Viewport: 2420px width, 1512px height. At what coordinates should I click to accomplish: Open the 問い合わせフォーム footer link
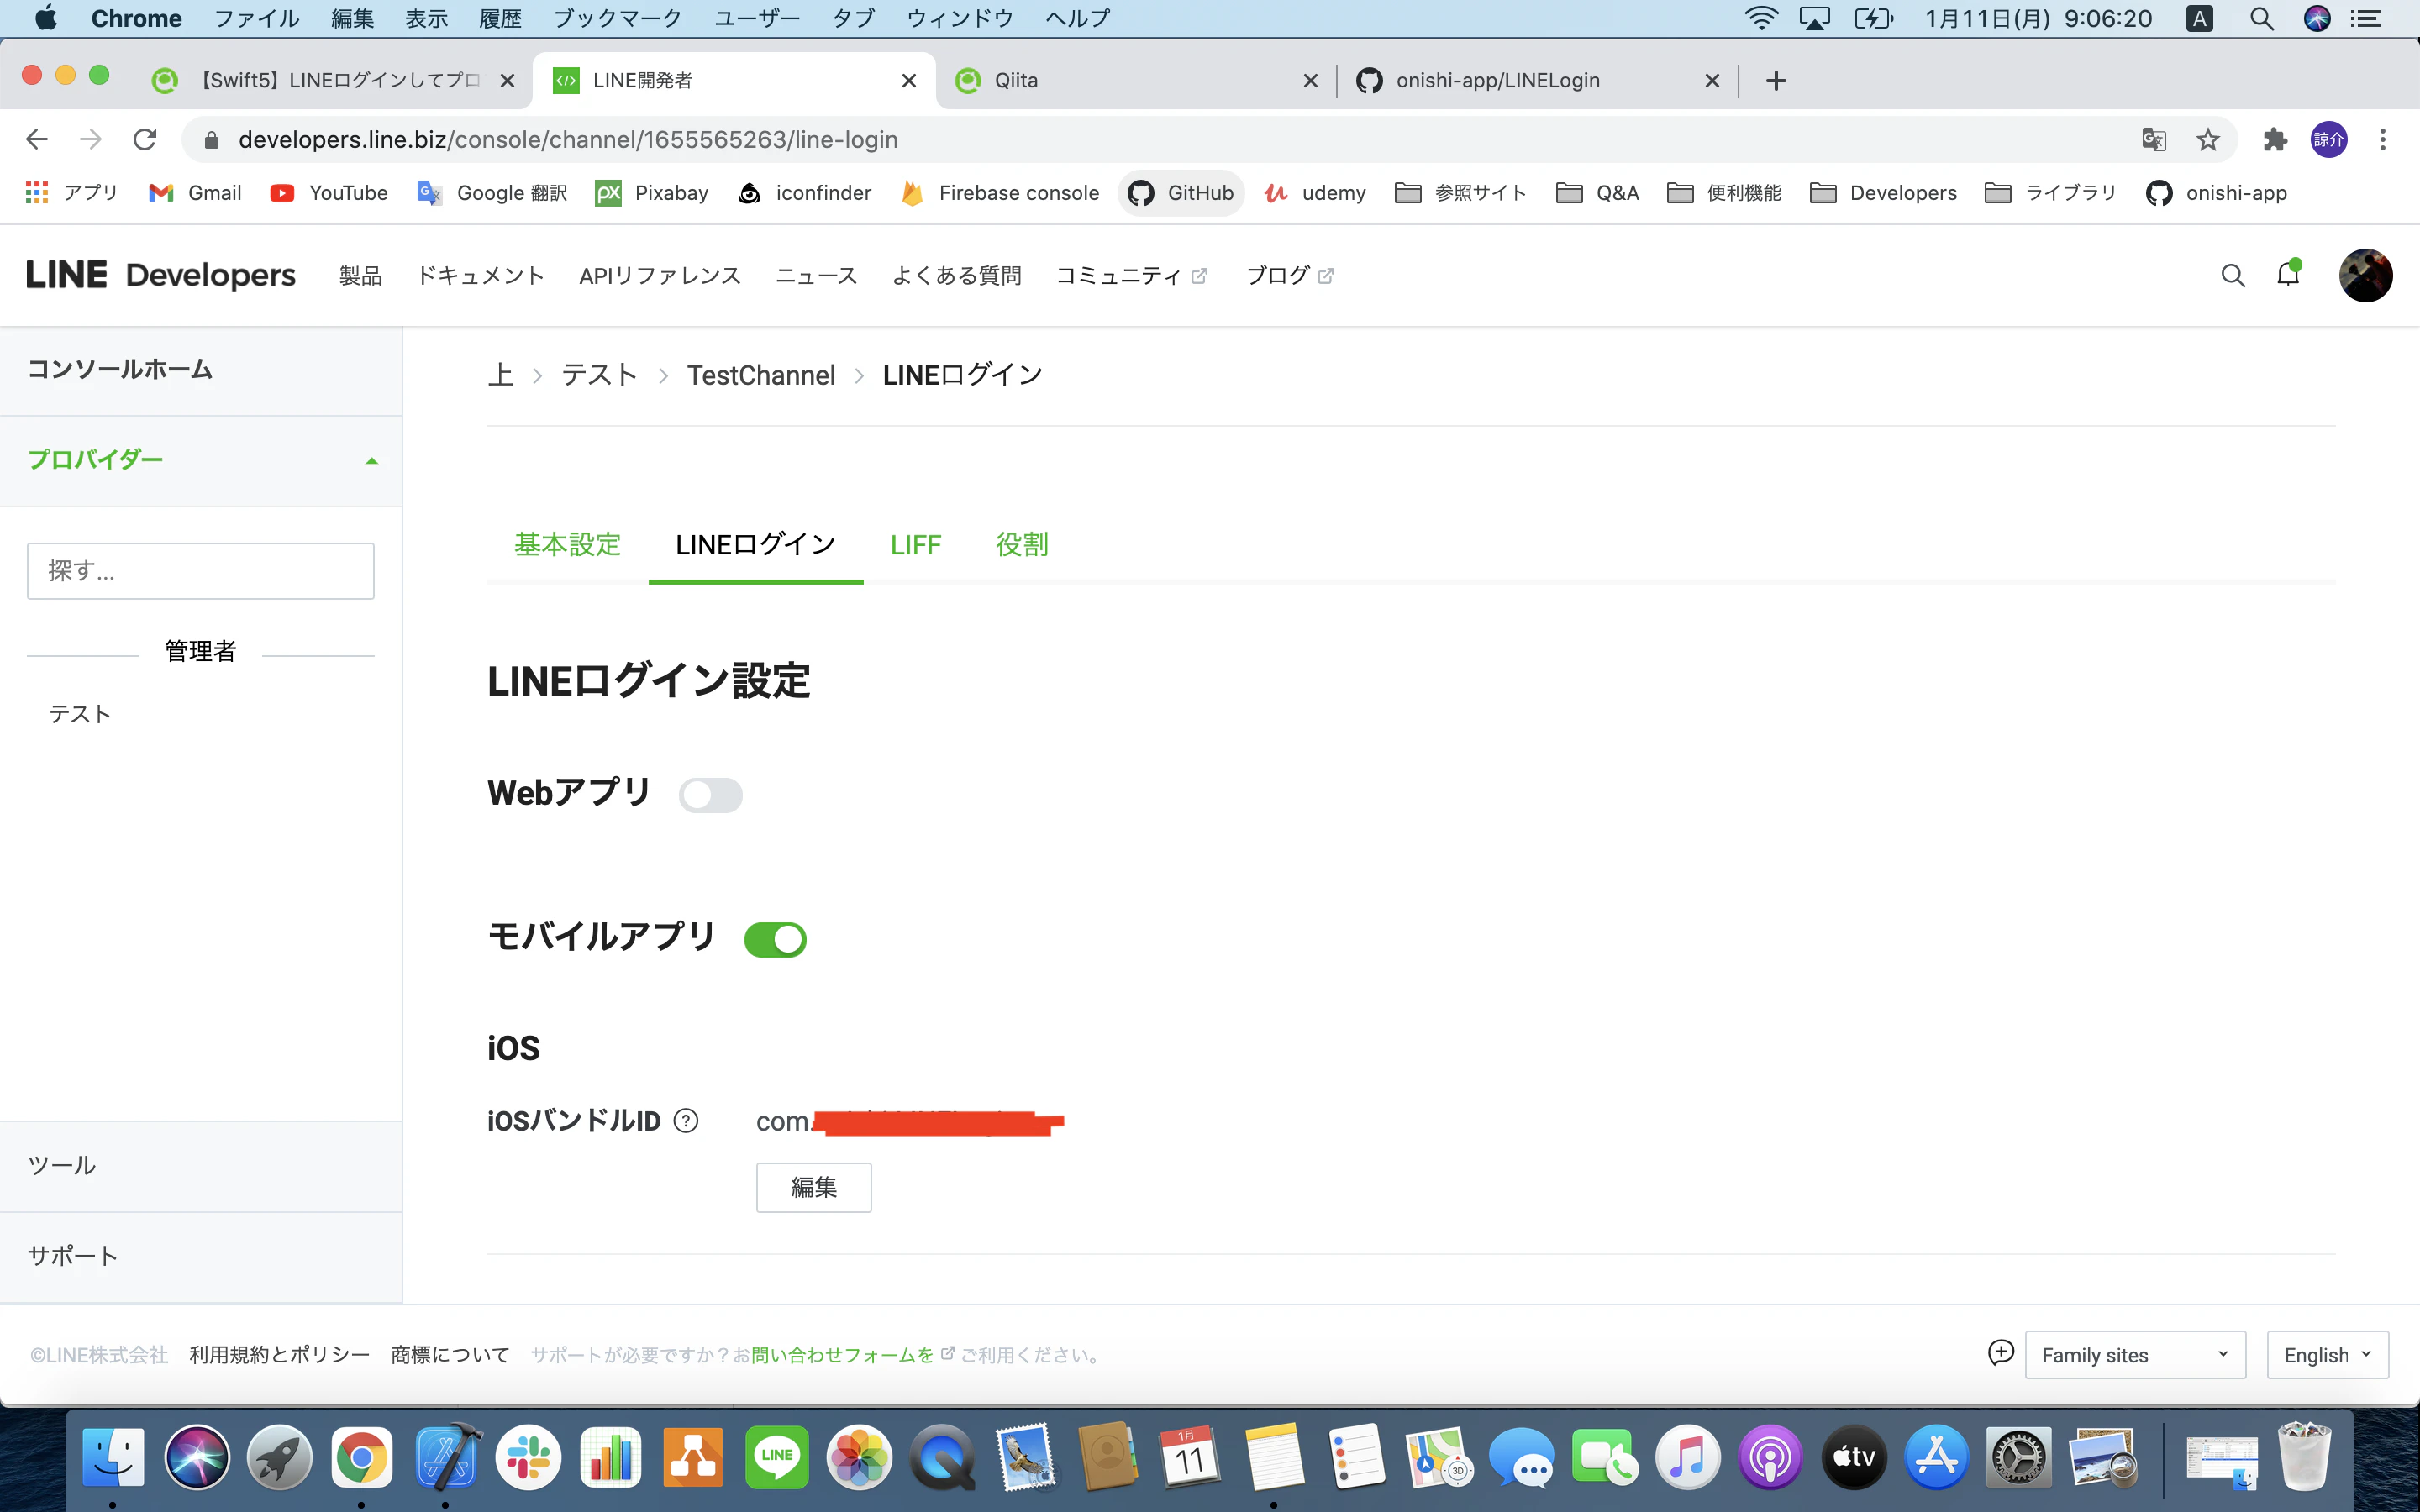843,1354
